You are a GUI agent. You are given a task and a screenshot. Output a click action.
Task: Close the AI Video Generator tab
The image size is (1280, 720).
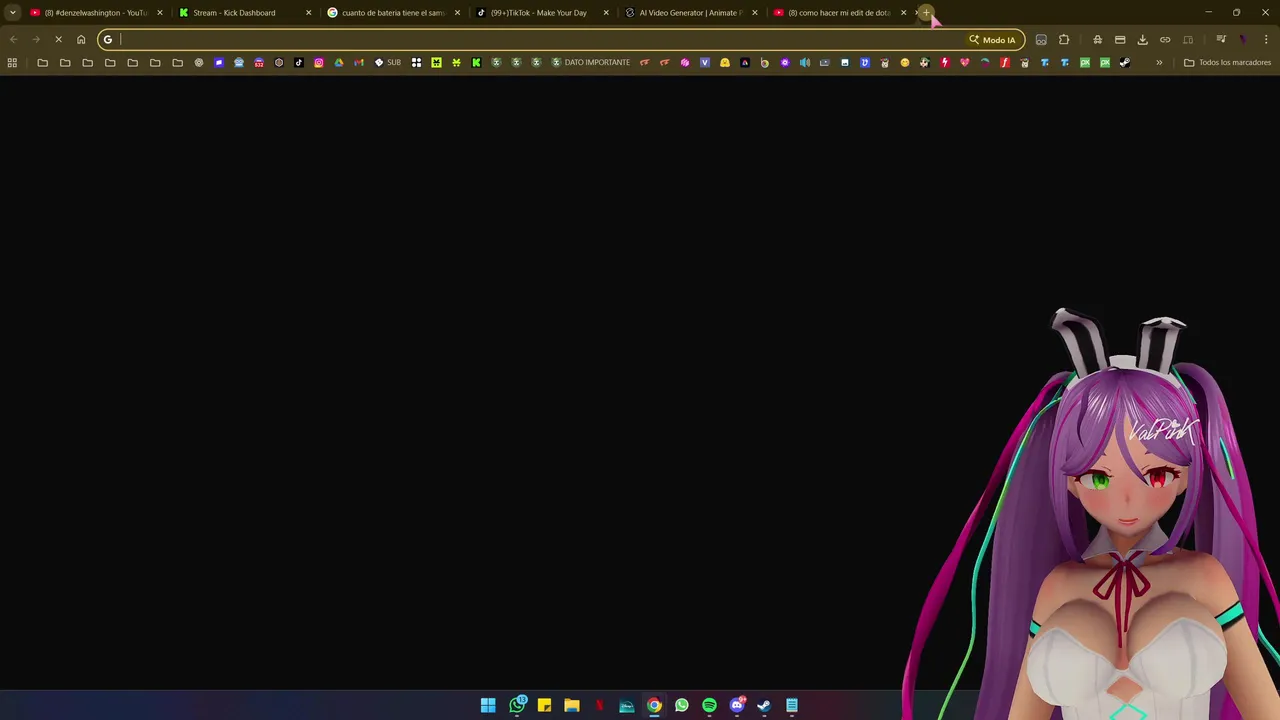point(755,13)
